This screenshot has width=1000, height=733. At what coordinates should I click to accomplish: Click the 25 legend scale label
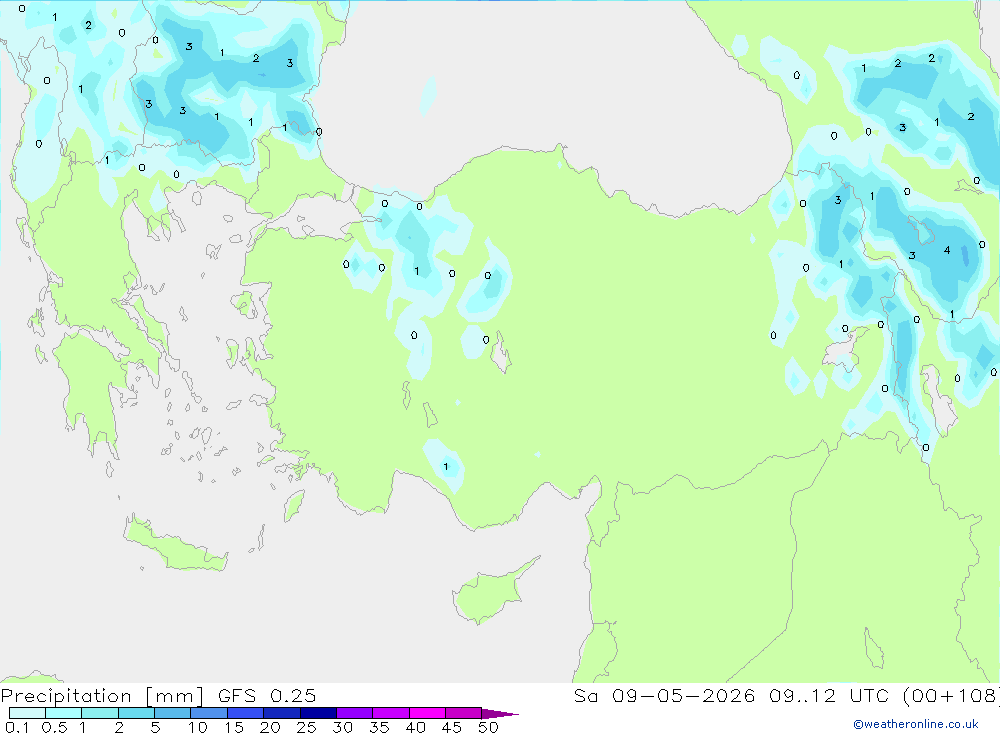(x=306, y=727)
